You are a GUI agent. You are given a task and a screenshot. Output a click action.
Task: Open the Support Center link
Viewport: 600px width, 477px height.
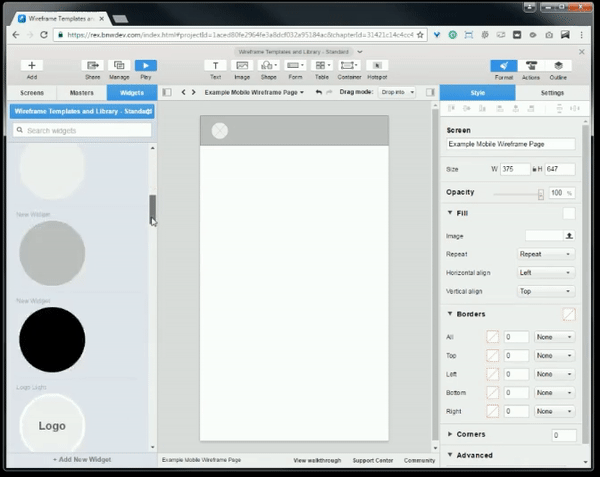tap(373, 460)
